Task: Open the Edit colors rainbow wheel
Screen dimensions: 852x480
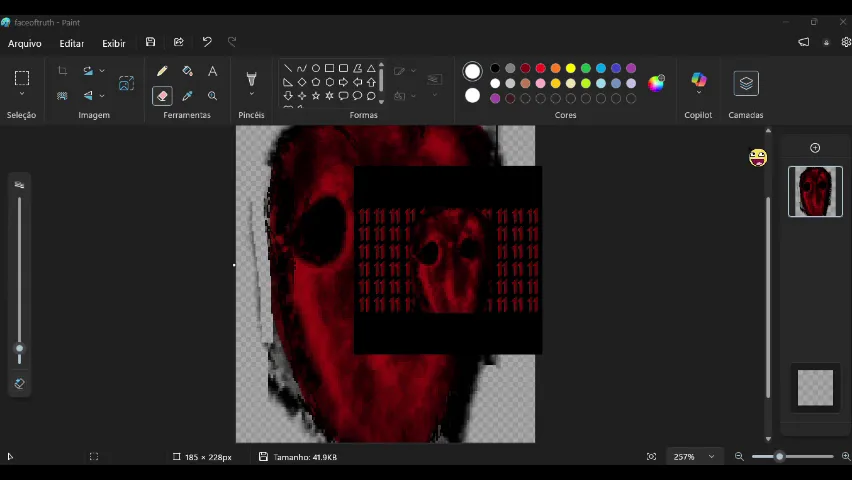Action: coord(656,83)
